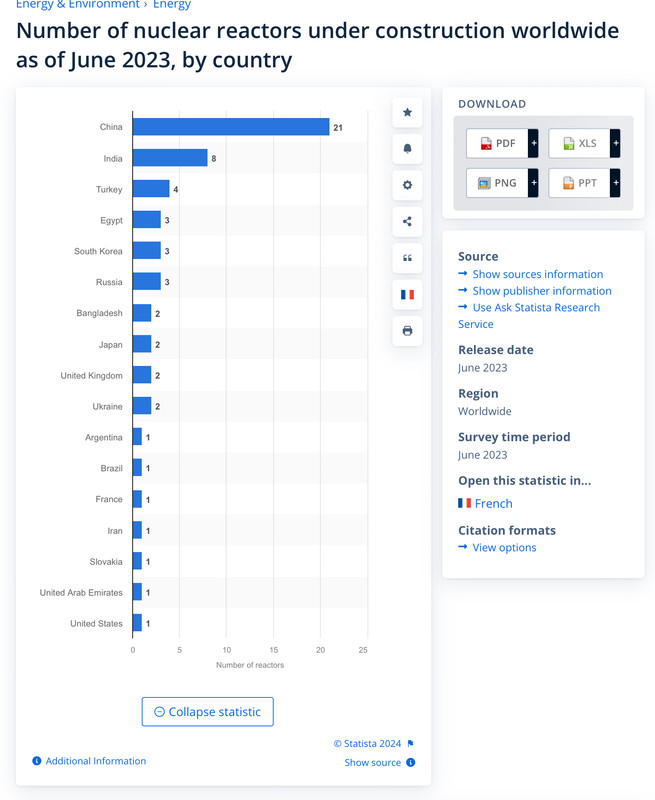Click the PNG file icon
Viewport: 655px width, 800px height.
point(484,183)
